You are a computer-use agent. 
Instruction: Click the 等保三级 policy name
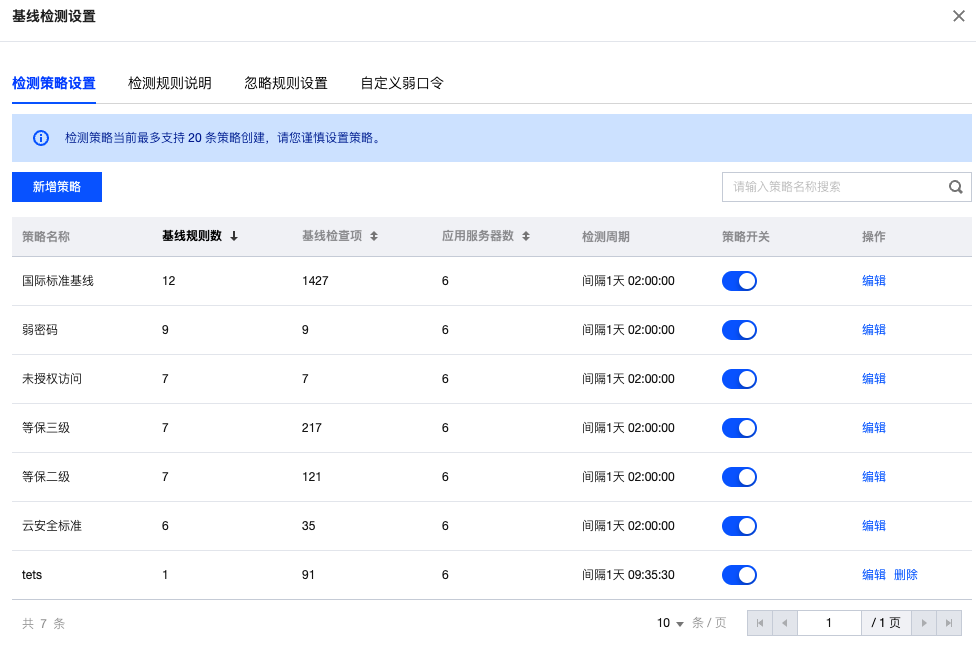[x=46, y=428]
